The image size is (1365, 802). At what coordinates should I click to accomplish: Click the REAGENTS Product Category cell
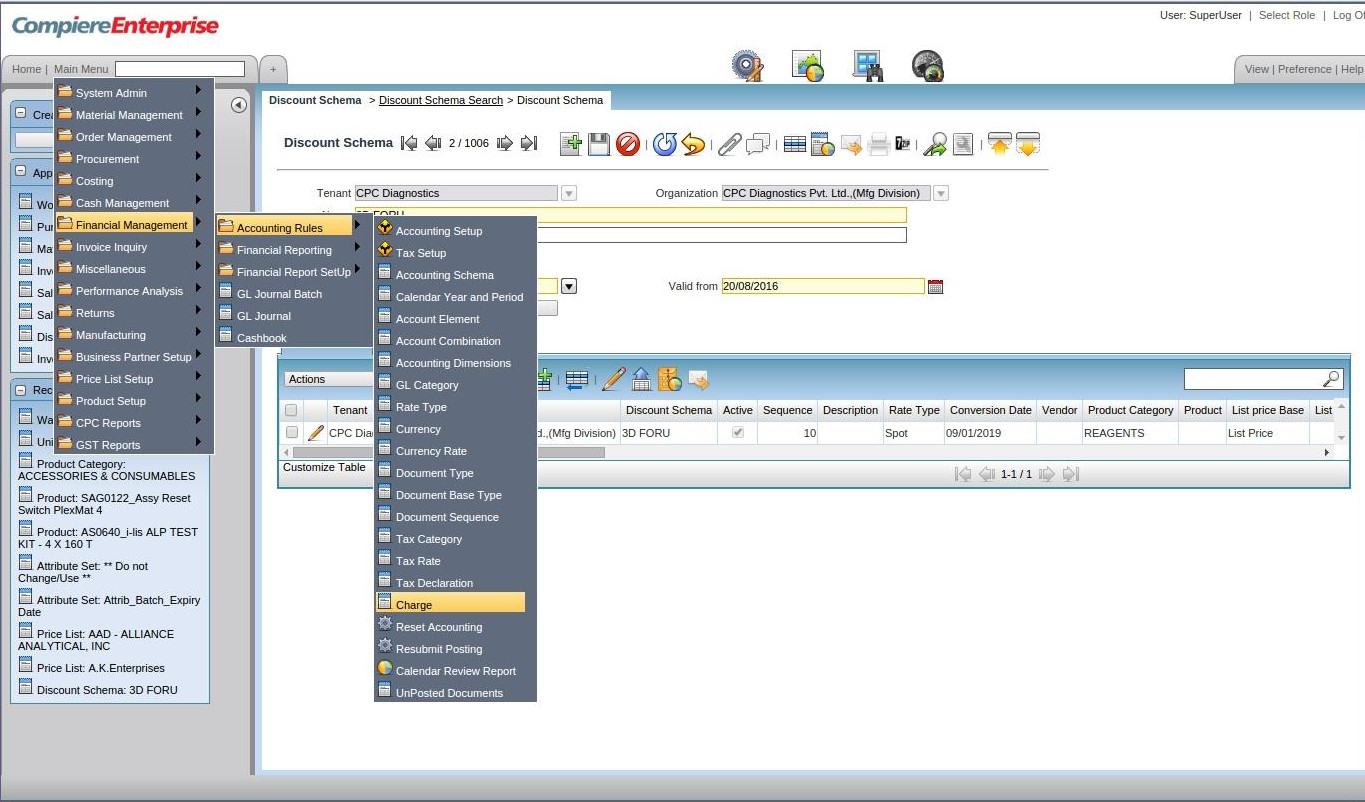[1128, 433]
